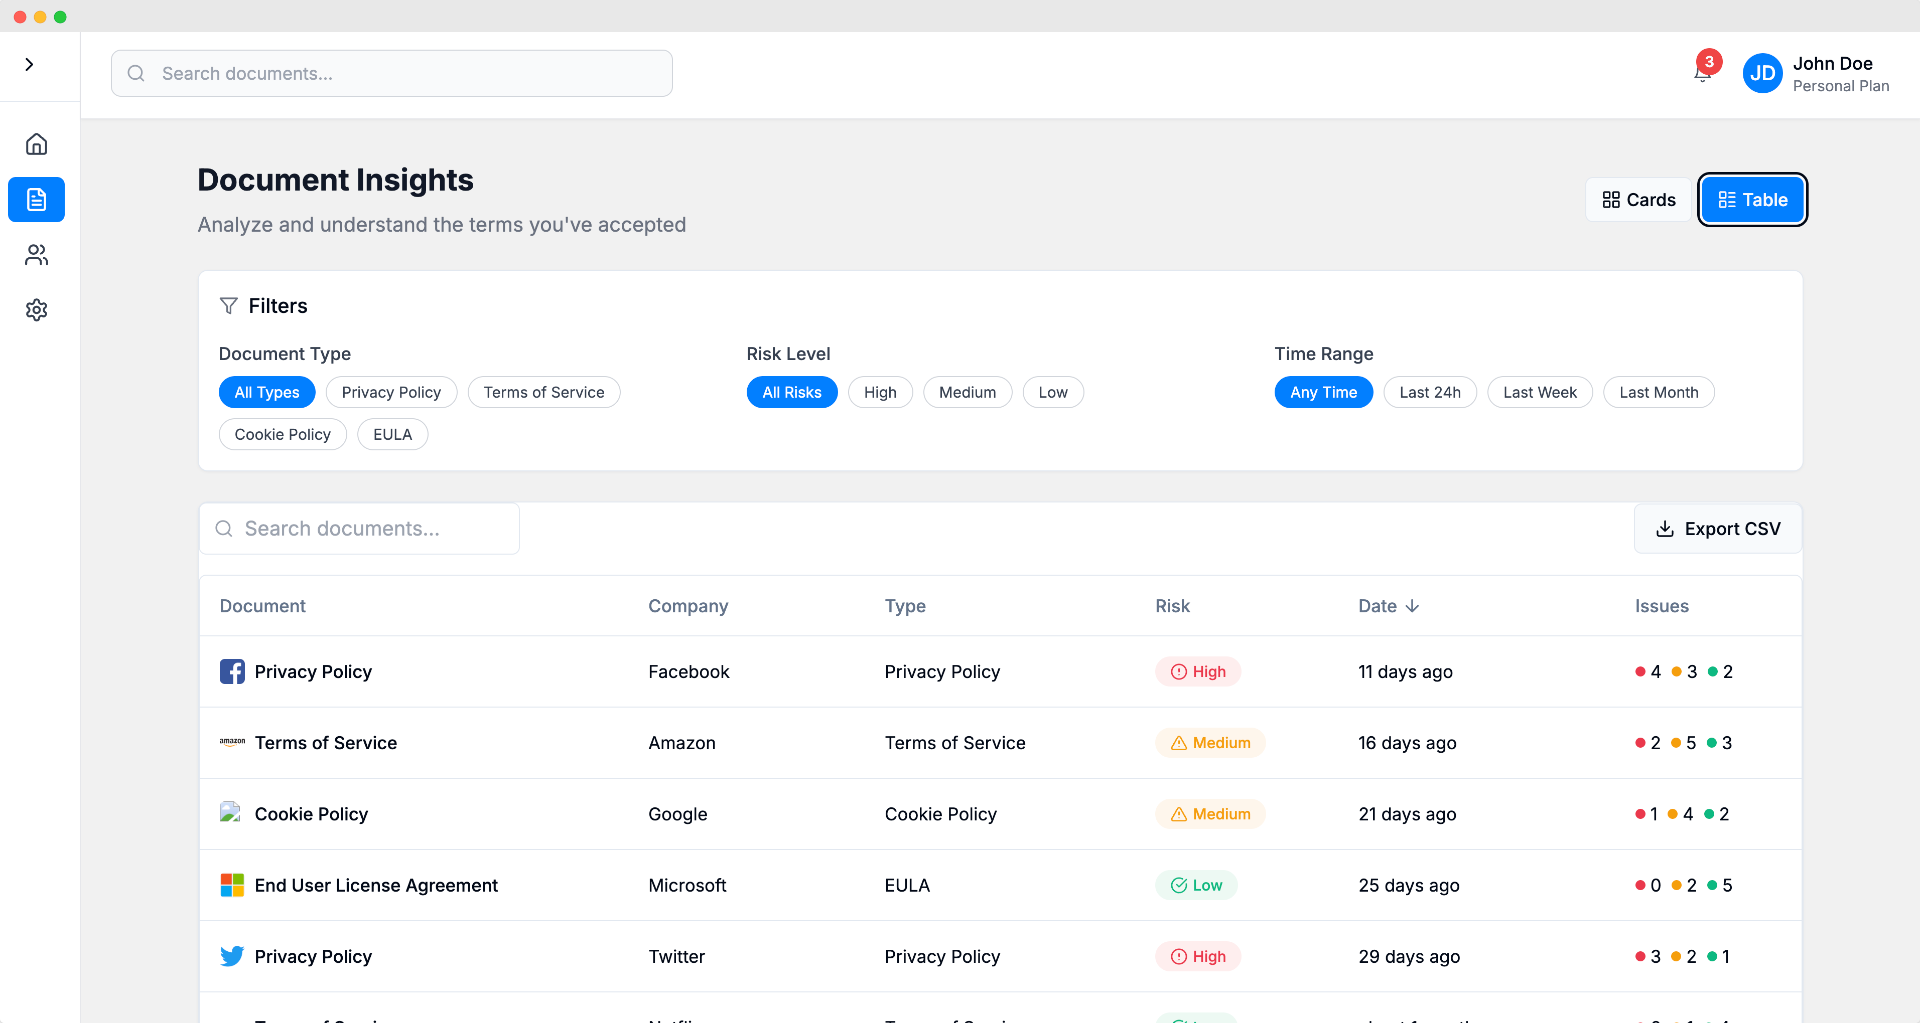Expand the sidebar with chevron arrow
The height and width of the screenshot is (1023, 1920).
tap(30, 65)
